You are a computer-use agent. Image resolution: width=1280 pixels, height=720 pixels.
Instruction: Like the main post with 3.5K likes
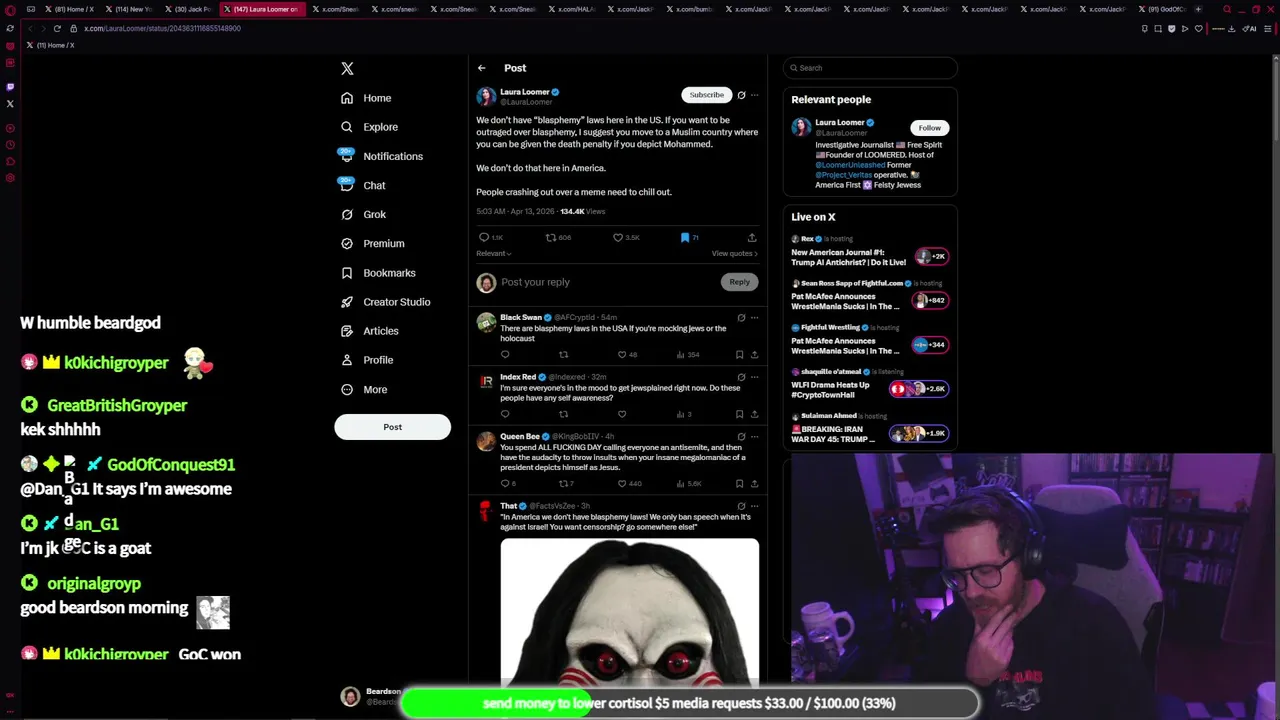click(x=618, y=237)
